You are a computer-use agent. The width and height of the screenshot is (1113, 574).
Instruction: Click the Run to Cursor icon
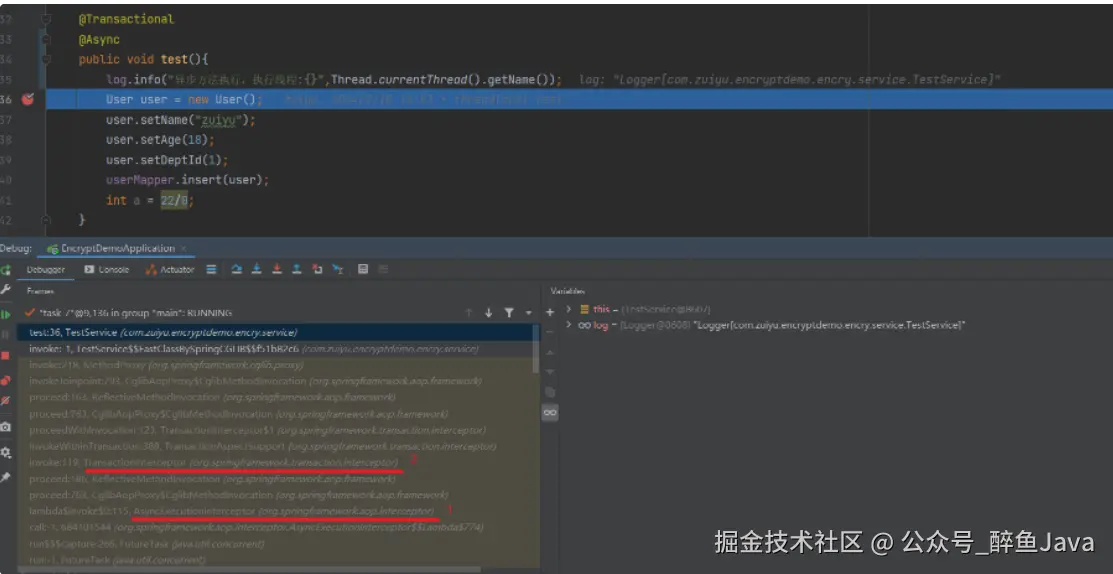338,270
